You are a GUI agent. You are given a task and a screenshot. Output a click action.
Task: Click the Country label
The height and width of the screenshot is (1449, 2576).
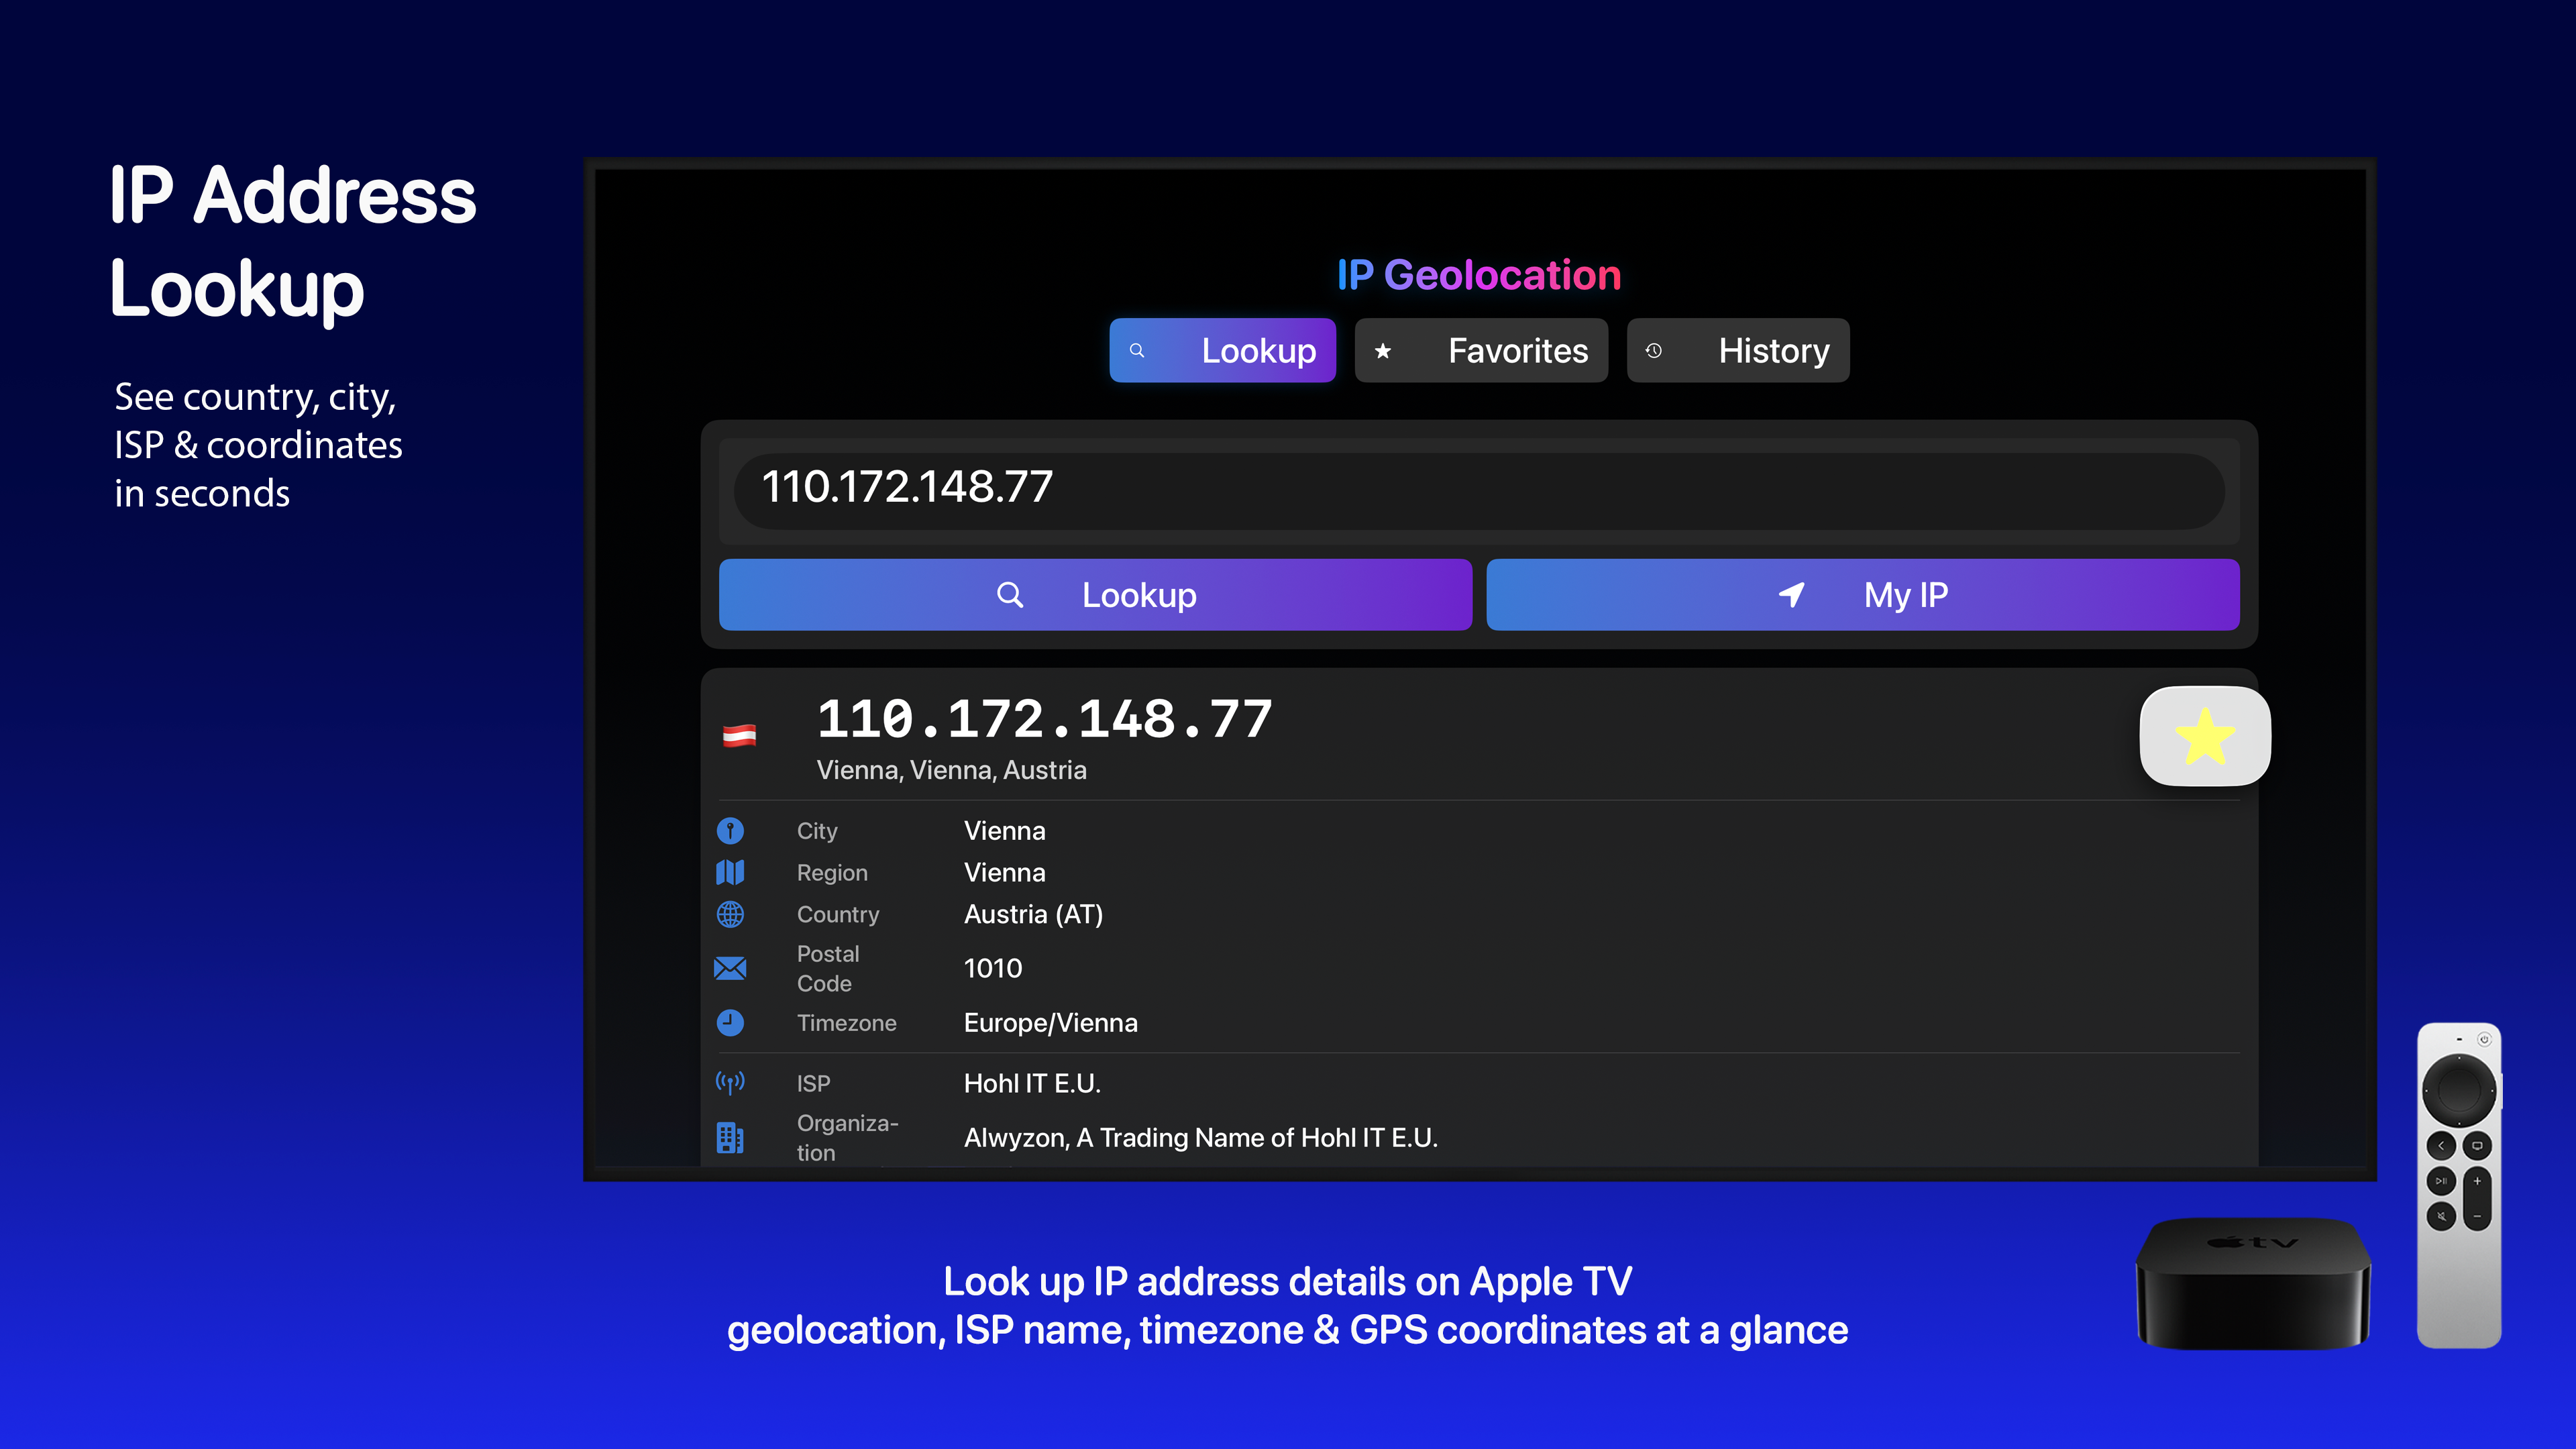point(837,914)
